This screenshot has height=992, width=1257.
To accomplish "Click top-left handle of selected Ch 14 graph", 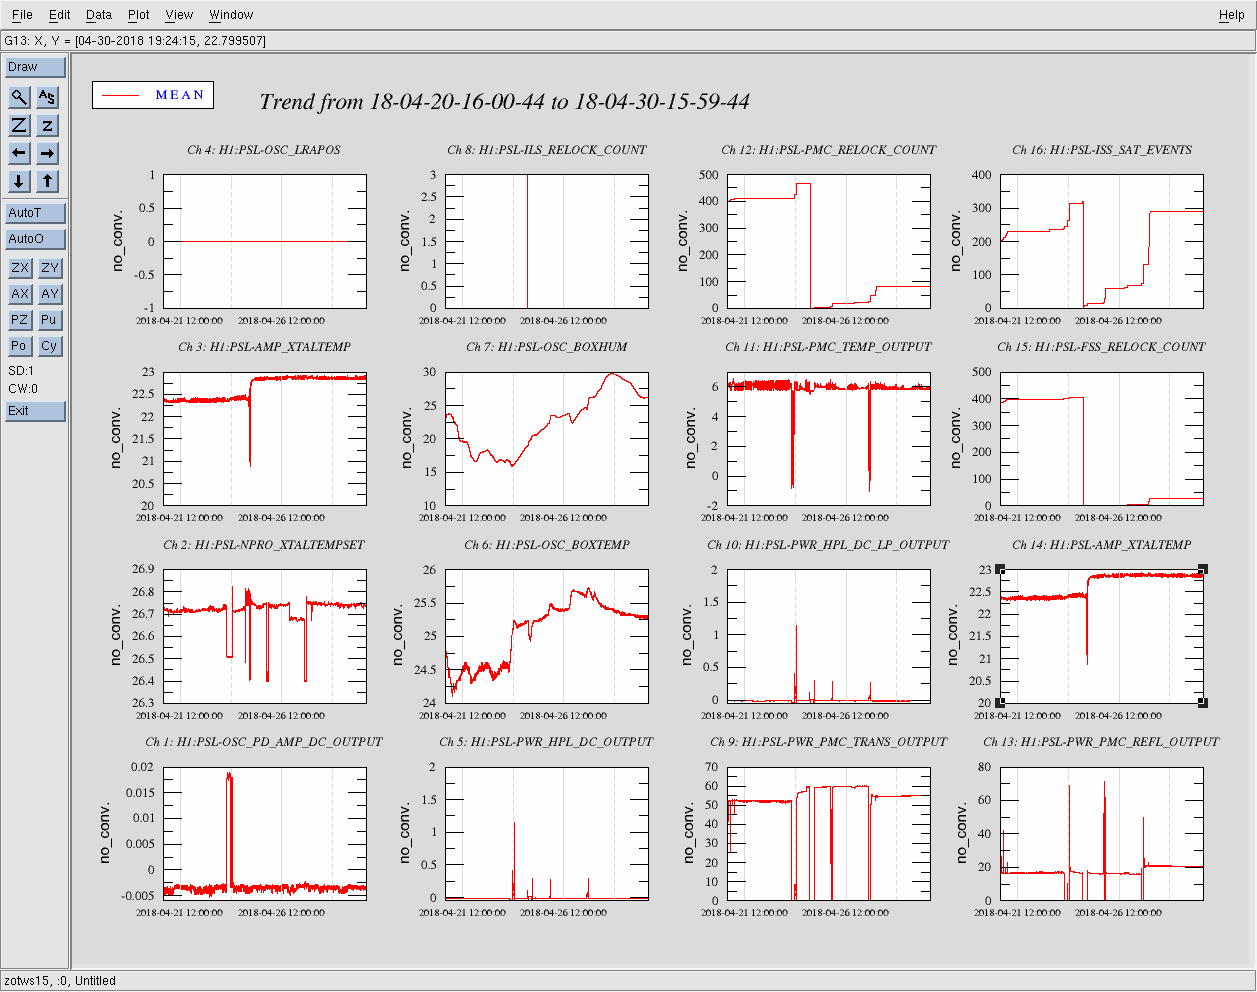I will pyautogui.click(x=1000, y=569).
